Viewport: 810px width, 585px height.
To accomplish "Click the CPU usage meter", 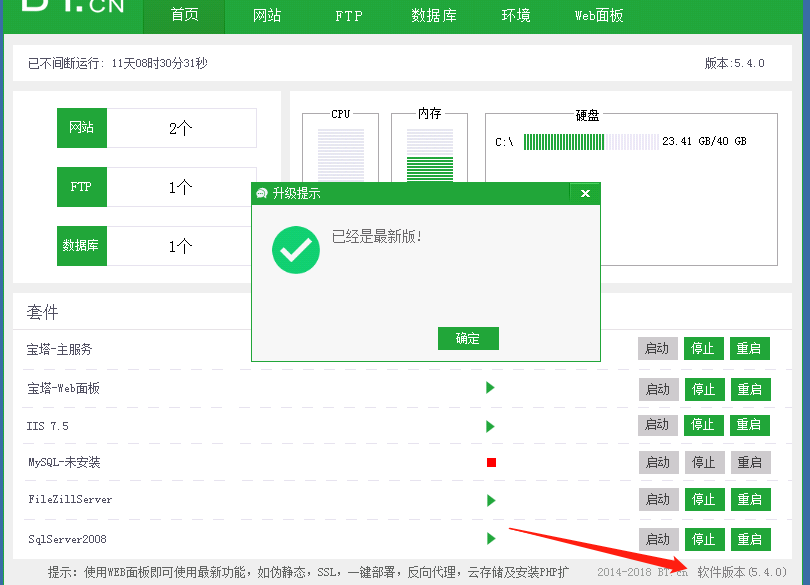I will tap(340, 154).
